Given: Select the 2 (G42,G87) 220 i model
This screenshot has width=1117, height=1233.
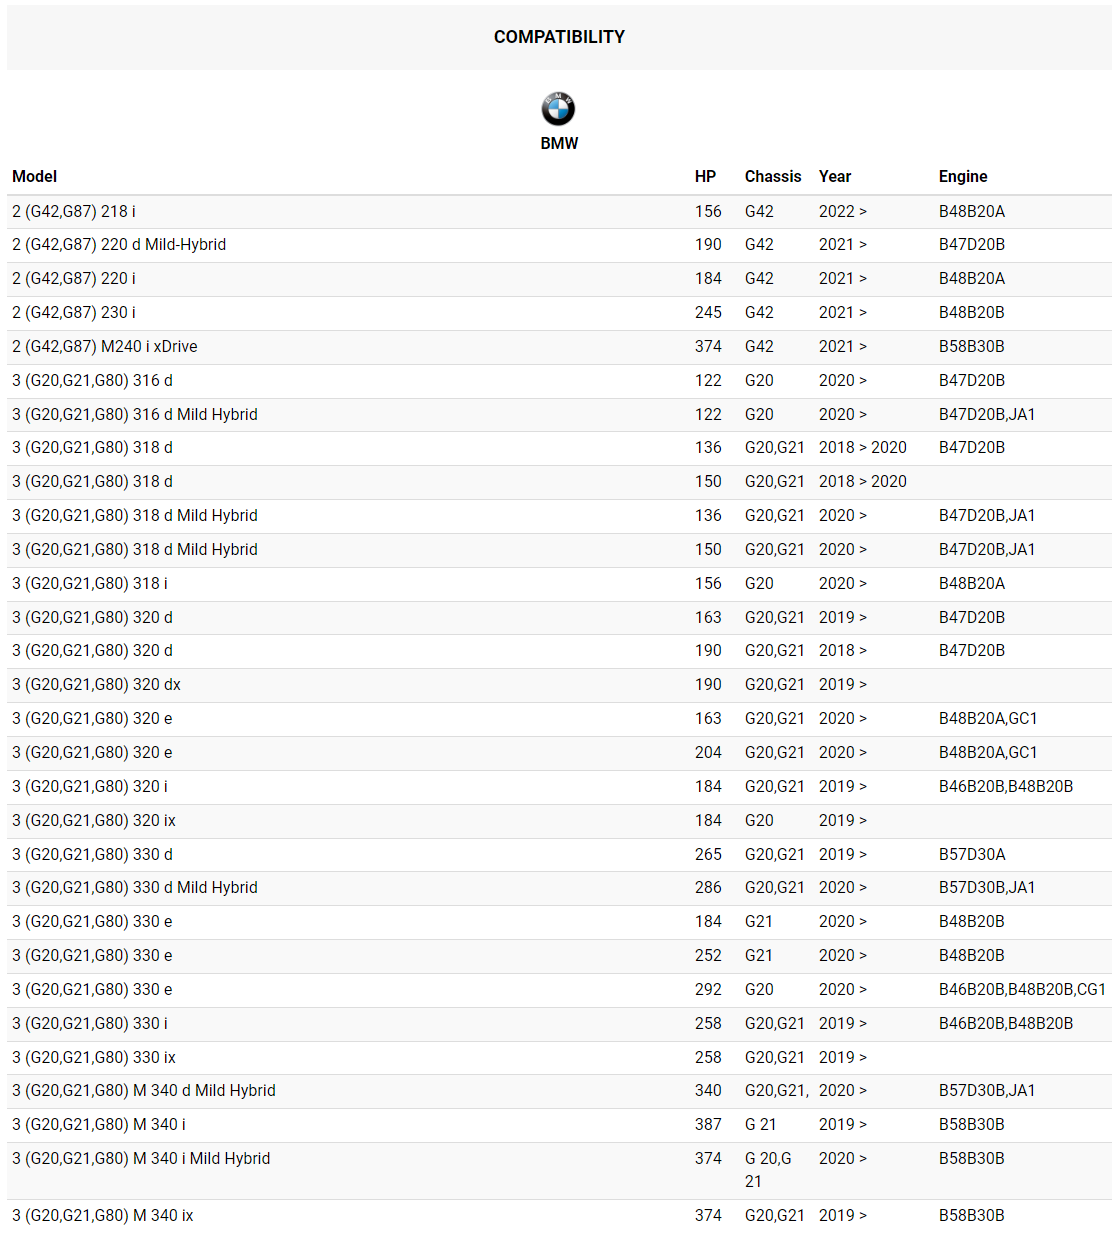Looking at the screenshot, I should pyautogui.click(x=74, y=278).
